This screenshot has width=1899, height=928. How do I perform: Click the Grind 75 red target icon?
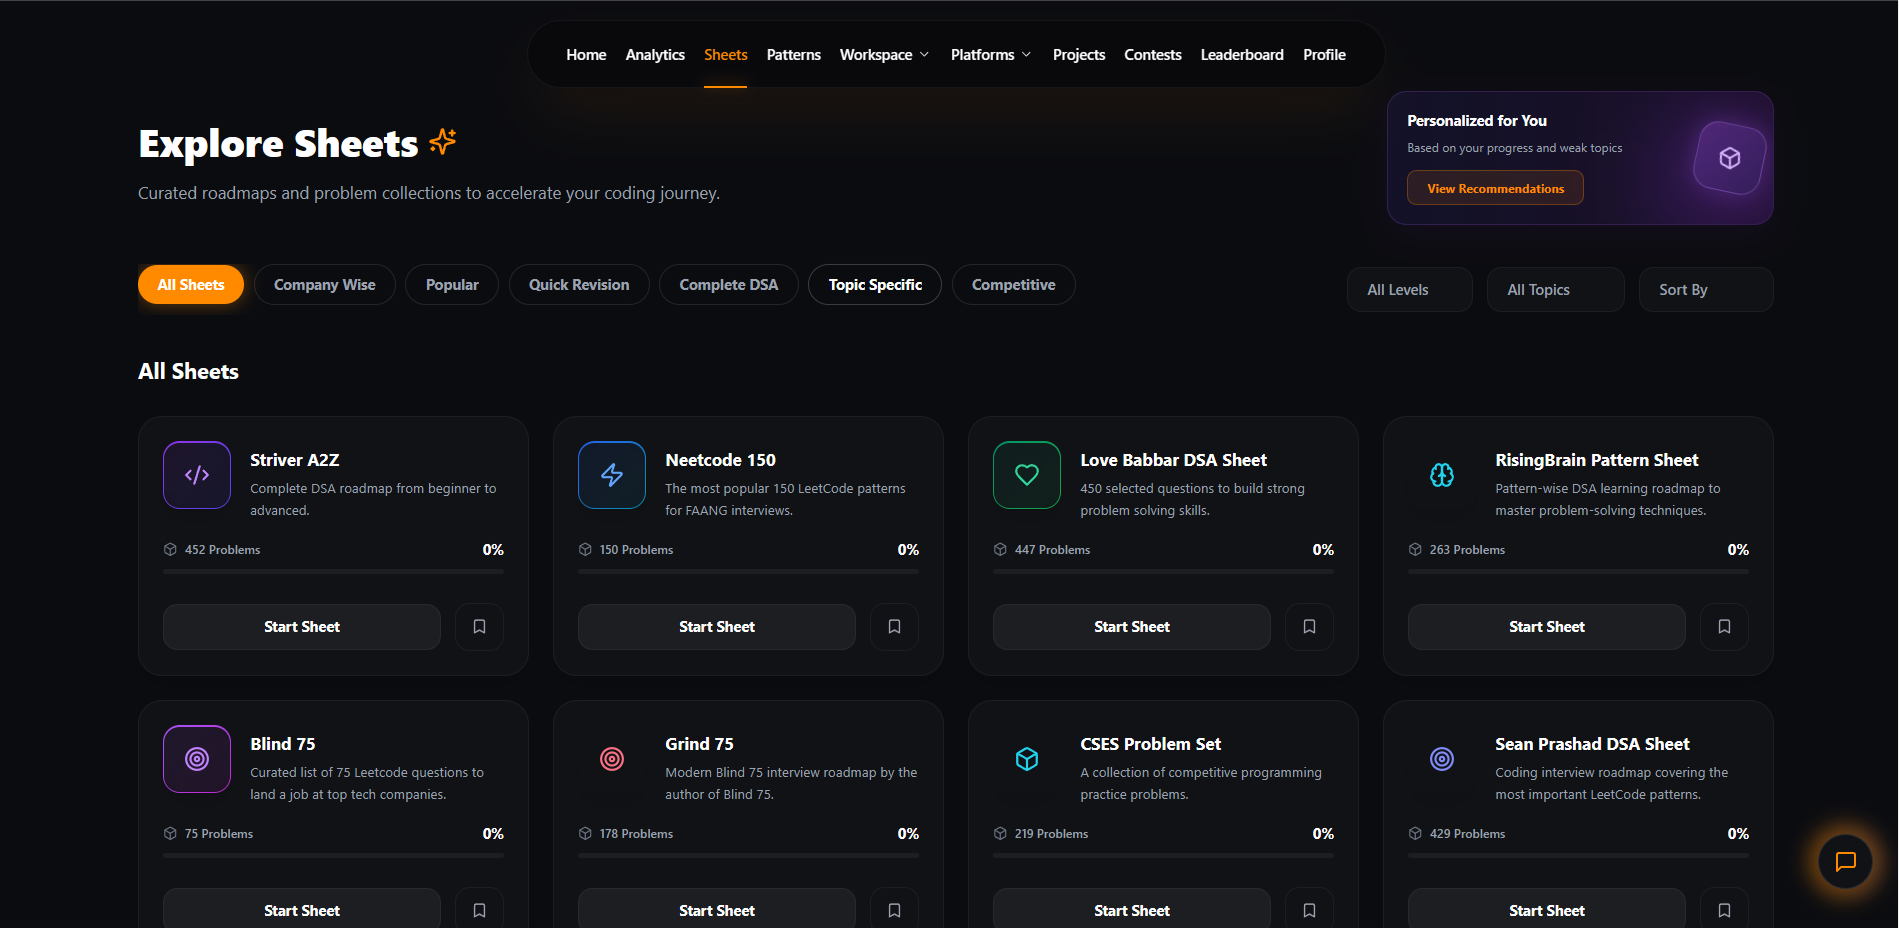(612, 759)
